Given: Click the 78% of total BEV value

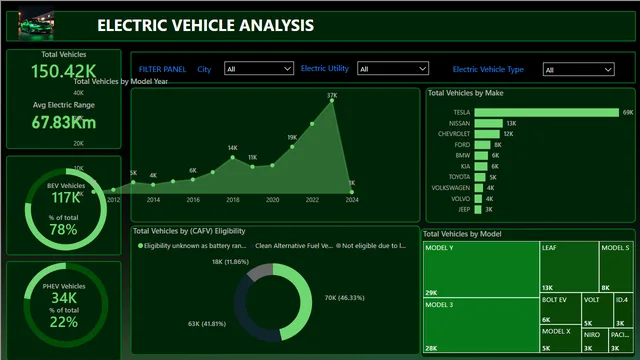Looking at the screenshot, I should (x=63, y=229).
